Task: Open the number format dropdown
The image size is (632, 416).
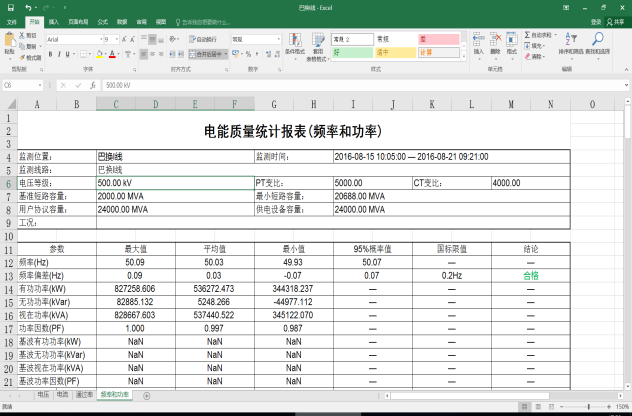Action: tap(279, 39)
